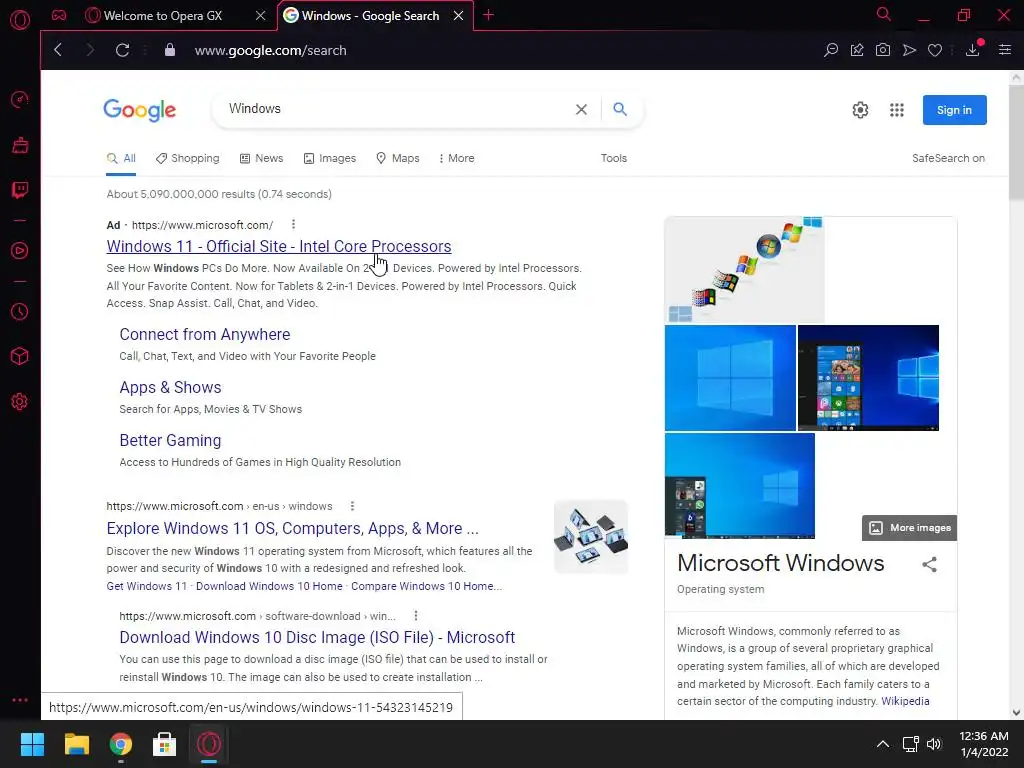
Task: Add page to bookmarks heart icon
Action: point(935,50)
